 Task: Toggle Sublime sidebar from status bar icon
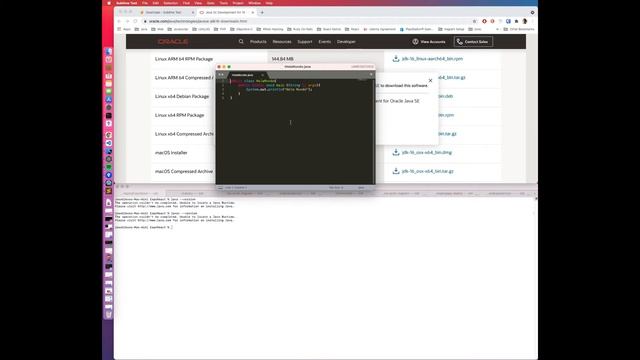pyautogui.click(x=220, y=188)
